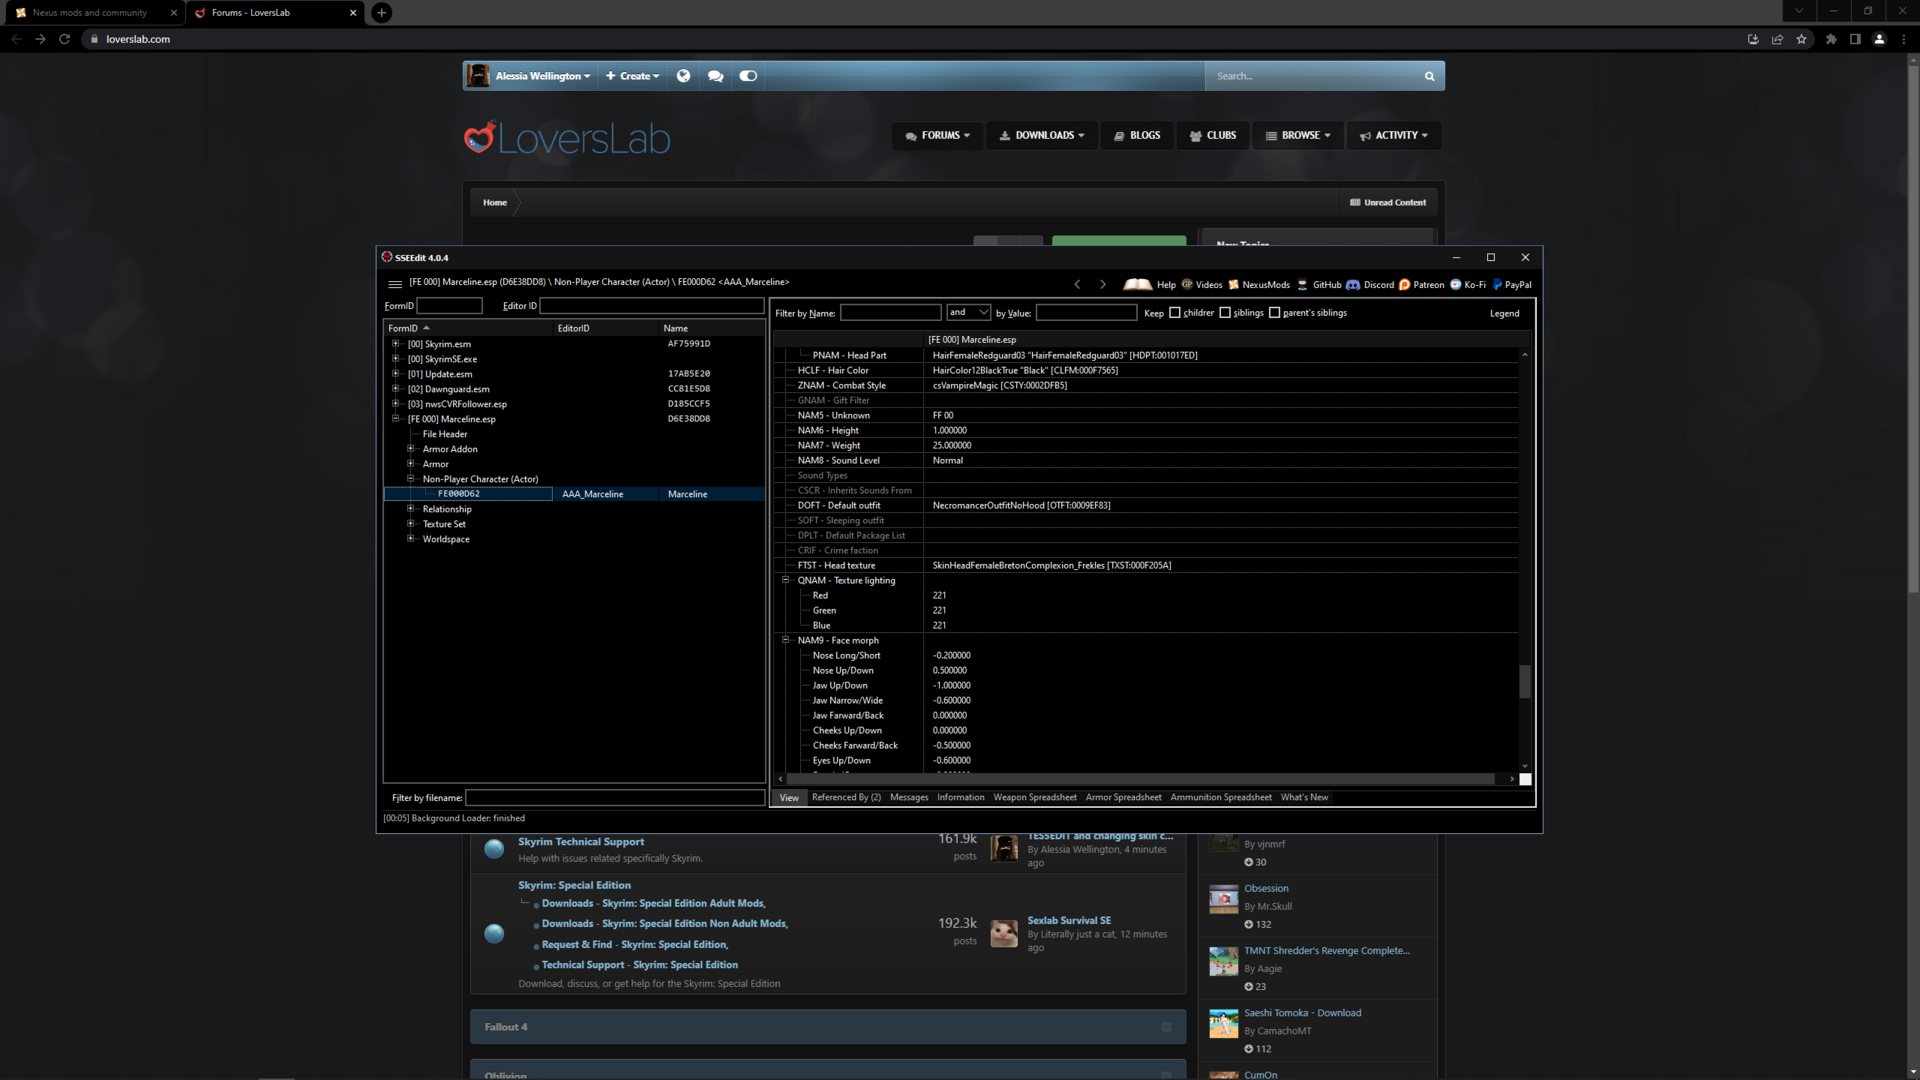Viewport: 1920px width, 1080px height.
Task: Open the Messages tab
Action: pyautogui.click(x=909, y=798)
